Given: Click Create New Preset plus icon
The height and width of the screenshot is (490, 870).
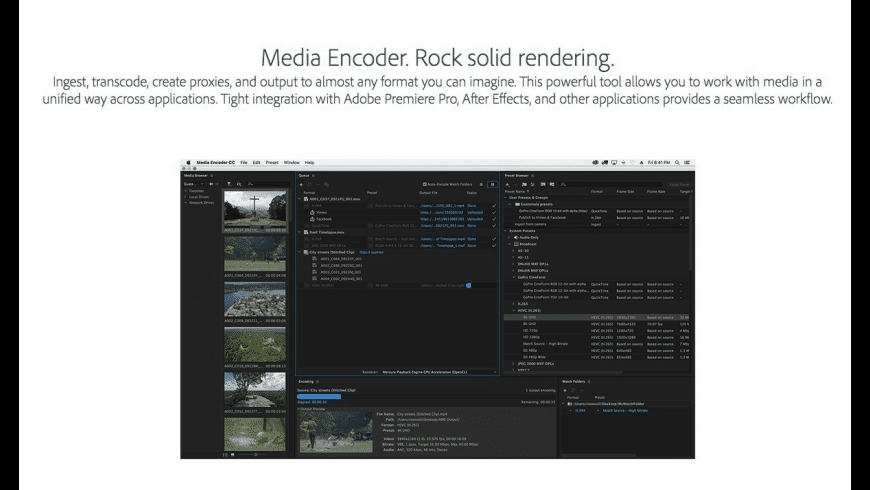Looking at the screenshot, I should click(507, 184).
